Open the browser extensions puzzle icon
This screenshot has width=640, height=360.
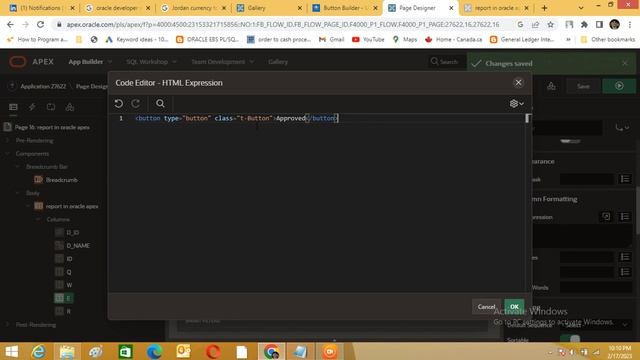coord(584,24)
